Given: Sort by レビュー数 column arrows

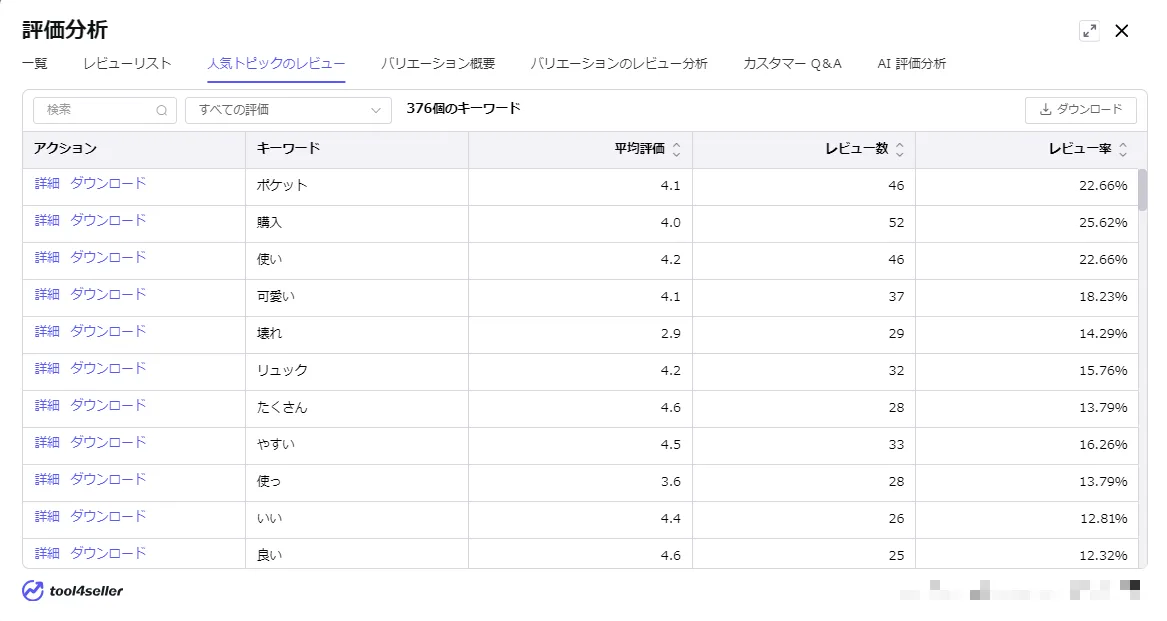Looking at the screenshot, I should (900, 149).
